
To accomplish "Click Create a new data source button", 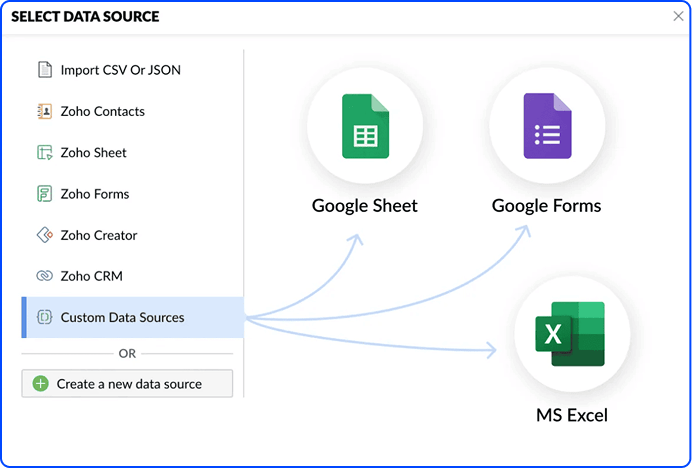I will click(127, 384).
